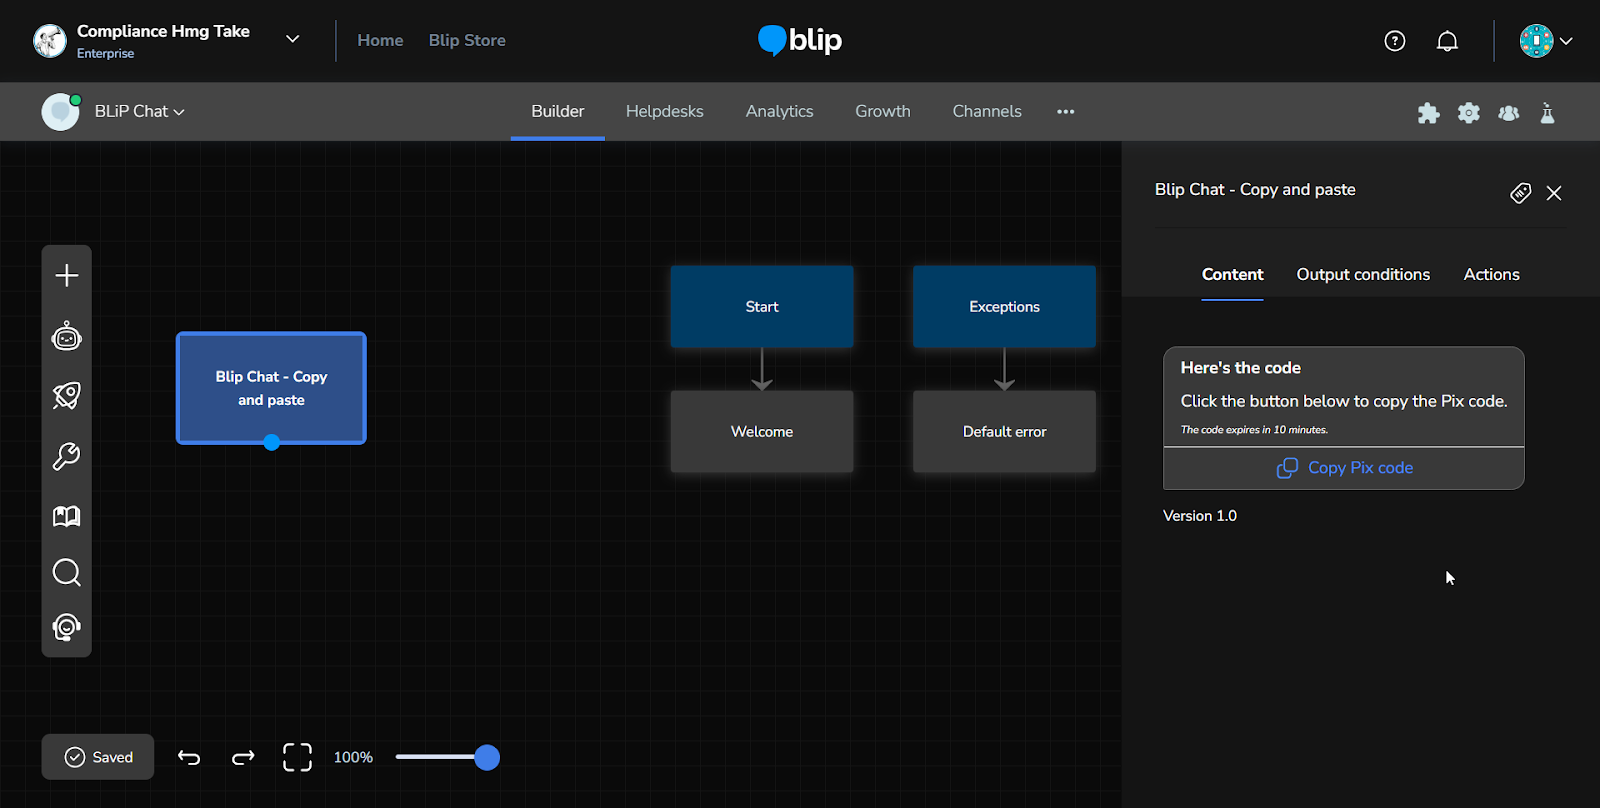Open the Analytics tab
1600x808 pixels.
(779, 111)
